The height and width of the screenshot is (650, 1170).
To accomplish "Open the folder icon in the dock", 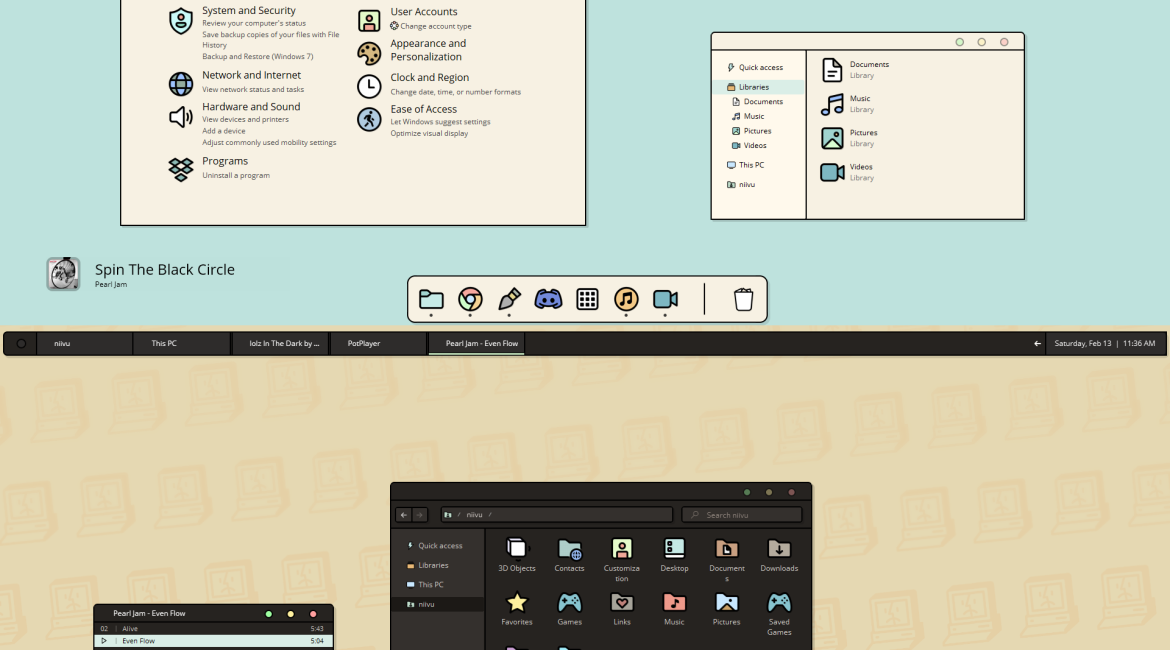I will 431,299.
